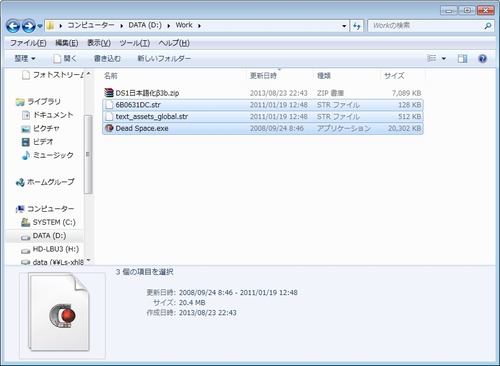The height and width of the screenshot is (366, 500).
Task: Open the 表示(V) menu
Action: tap(99, 43)
